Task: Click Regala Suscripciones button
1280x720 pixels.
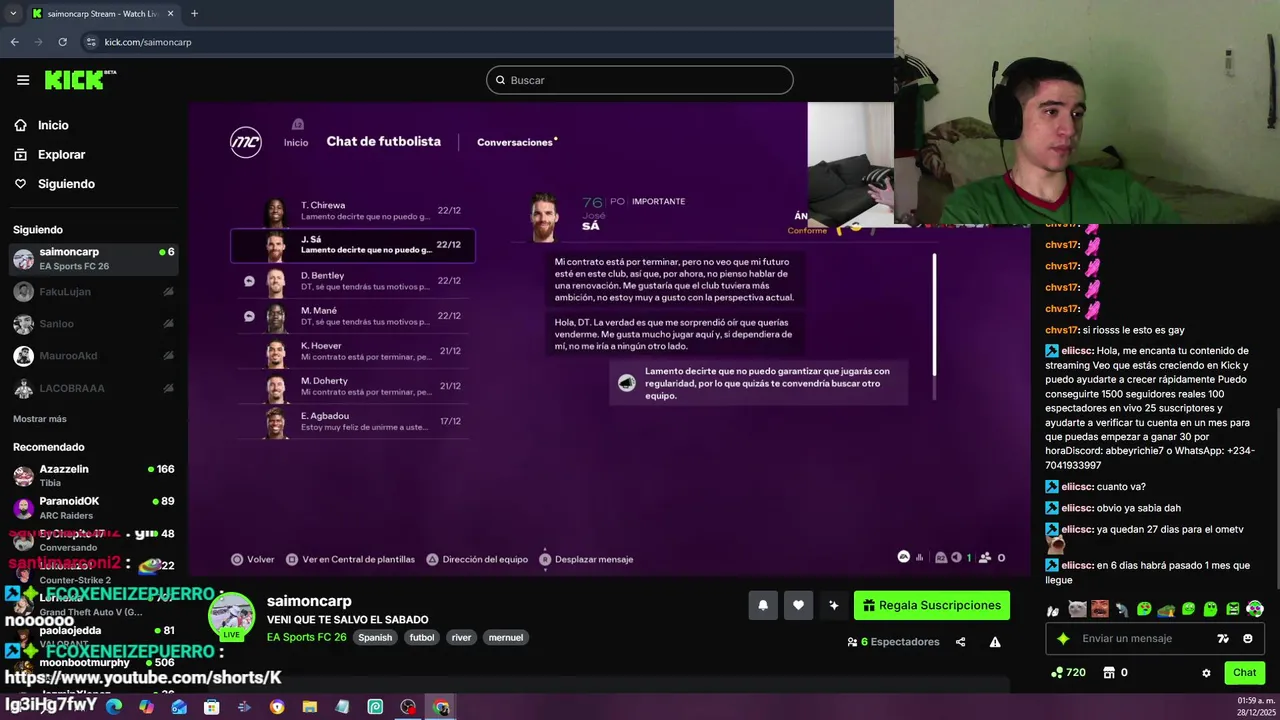Action: coord(932,605)
